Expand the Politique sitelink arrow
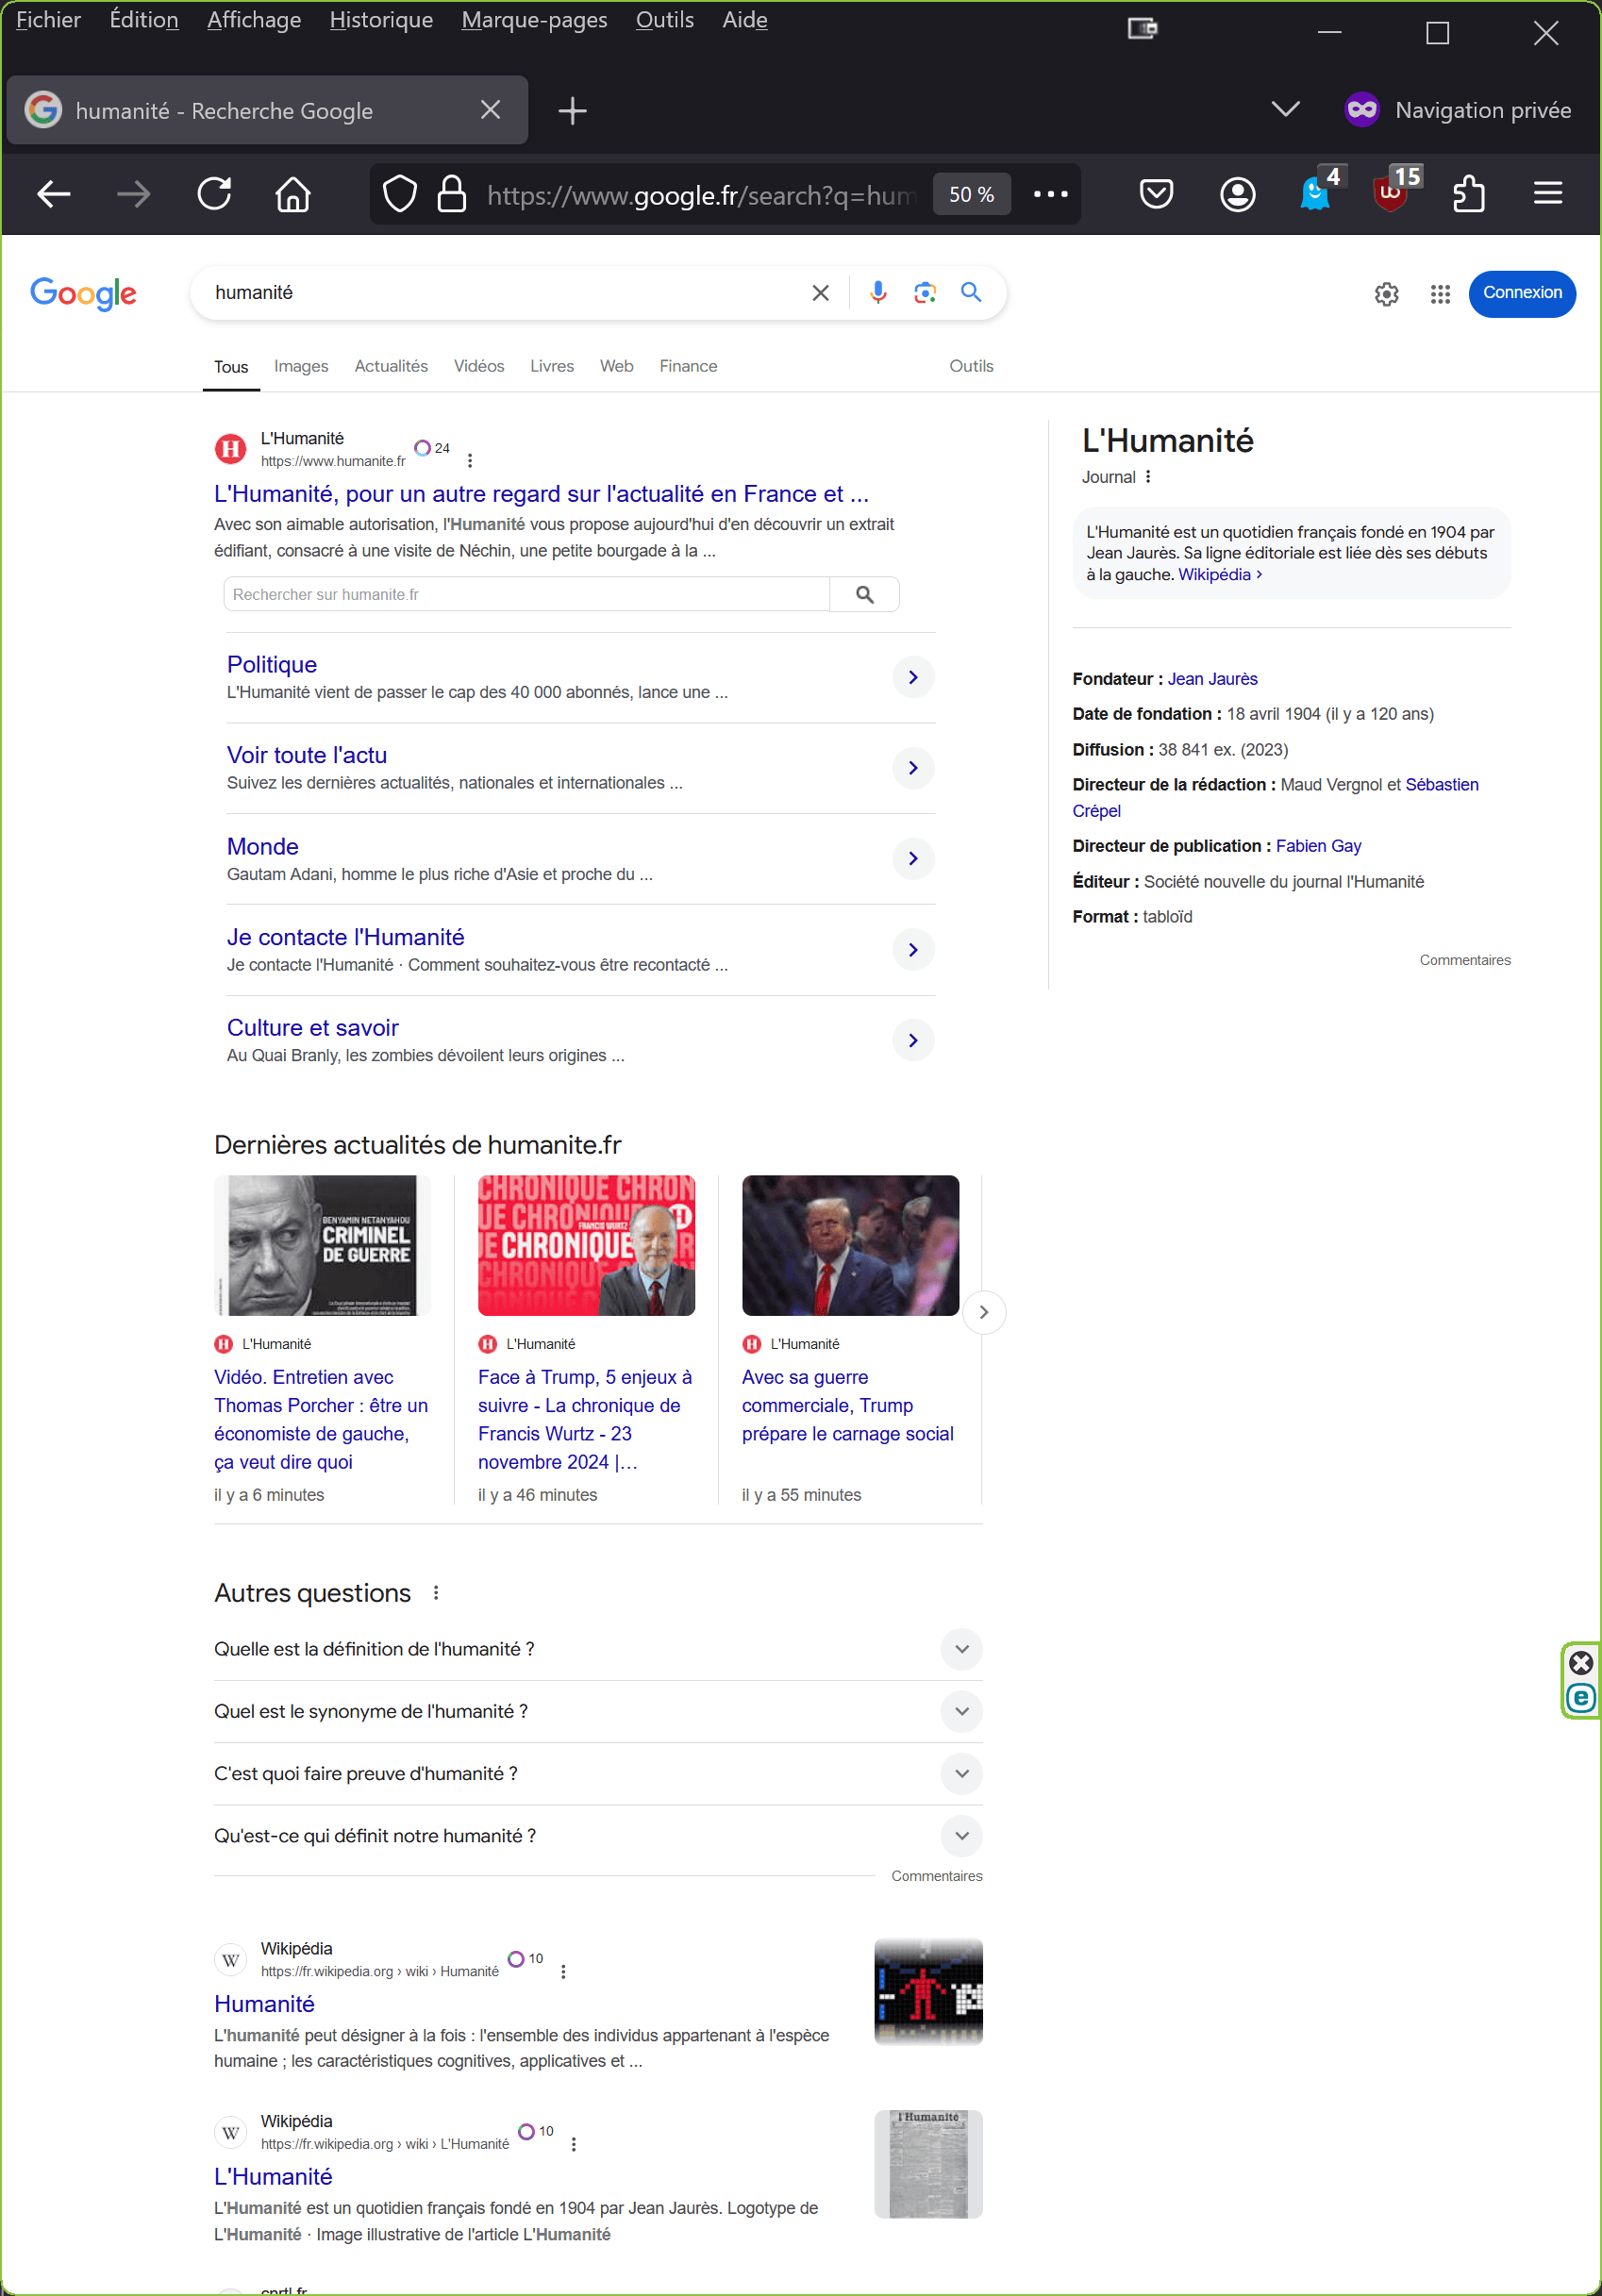The image size is (1602, 2296). tap(913, 677)
